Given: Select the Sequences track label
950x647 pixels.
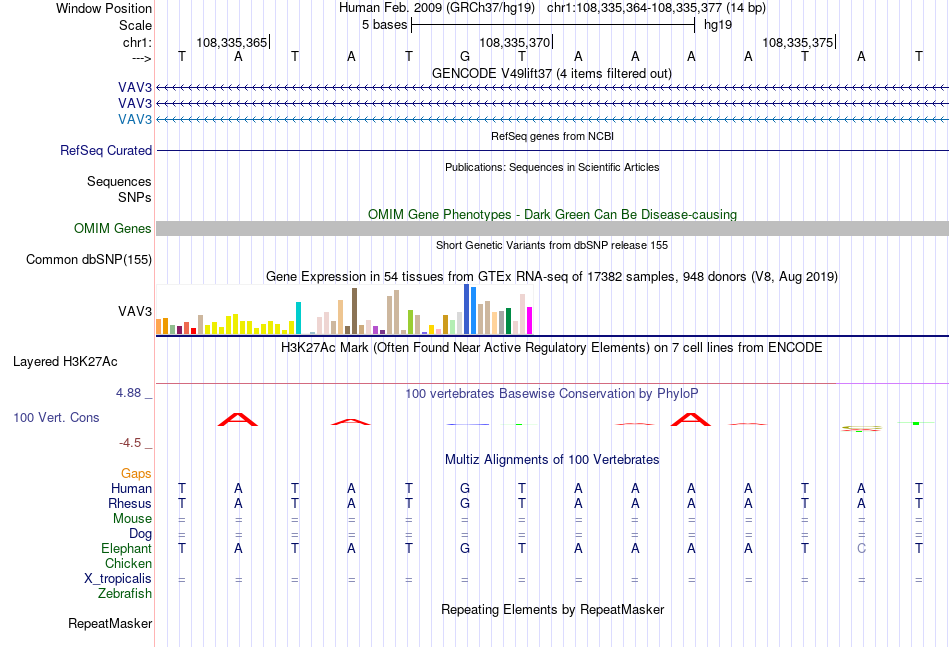Looking at the screenshot, I should click(x=119, y=181).
